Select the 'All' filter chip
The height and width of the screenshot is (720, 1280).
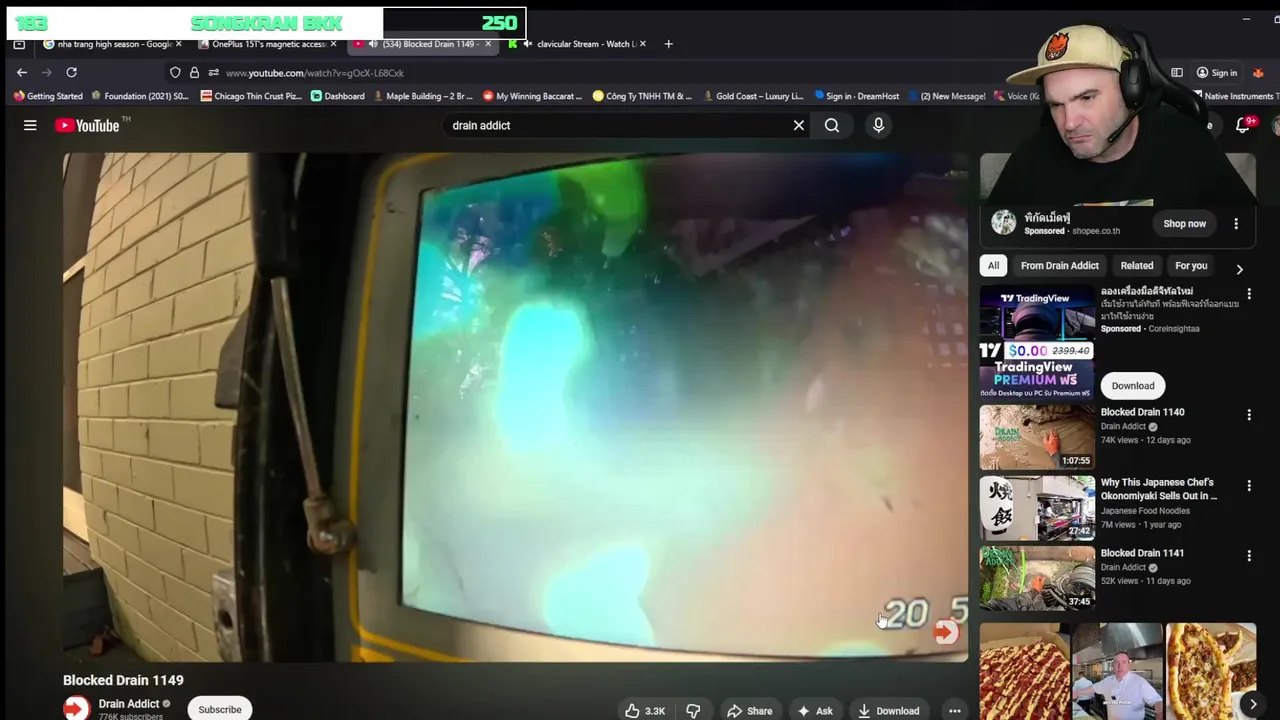click(x=993, y=265)
